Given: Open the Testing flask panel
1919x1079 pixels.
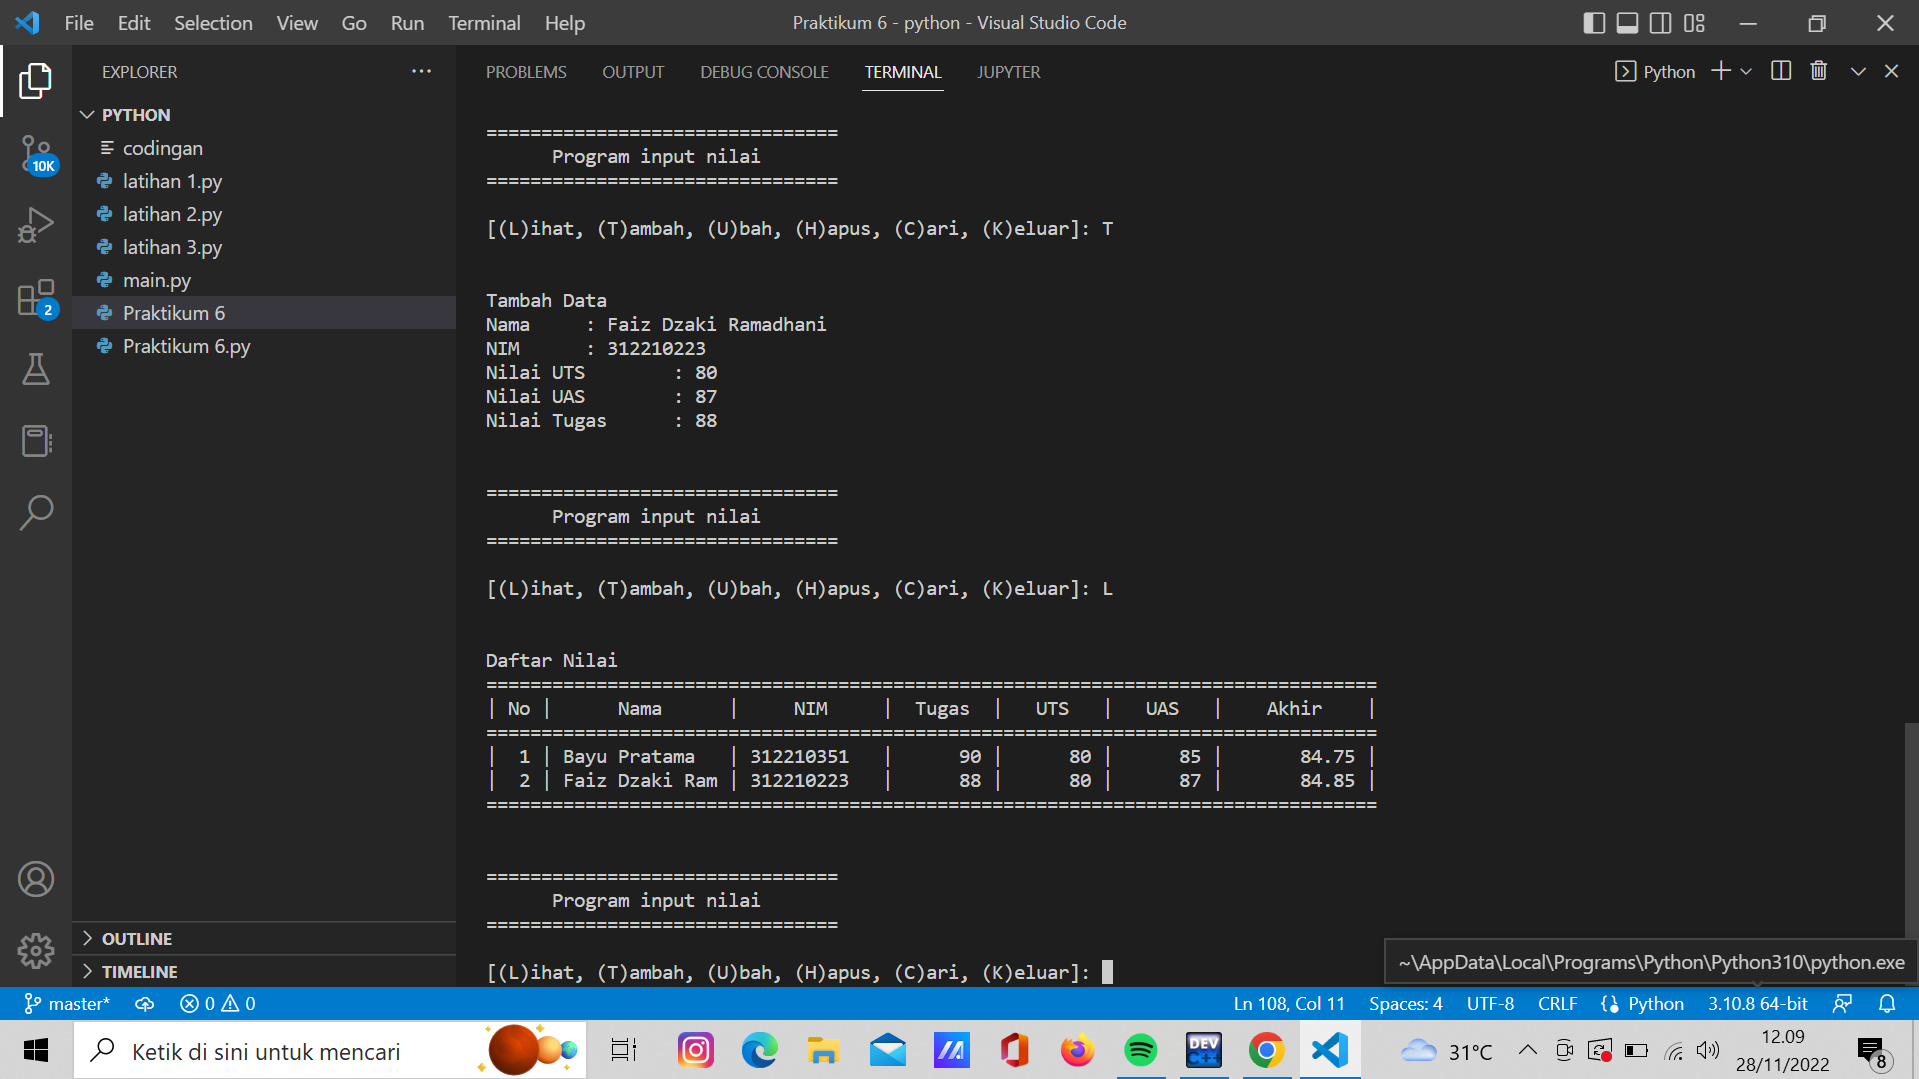Looking at the screenshot, I should point(36,370).
